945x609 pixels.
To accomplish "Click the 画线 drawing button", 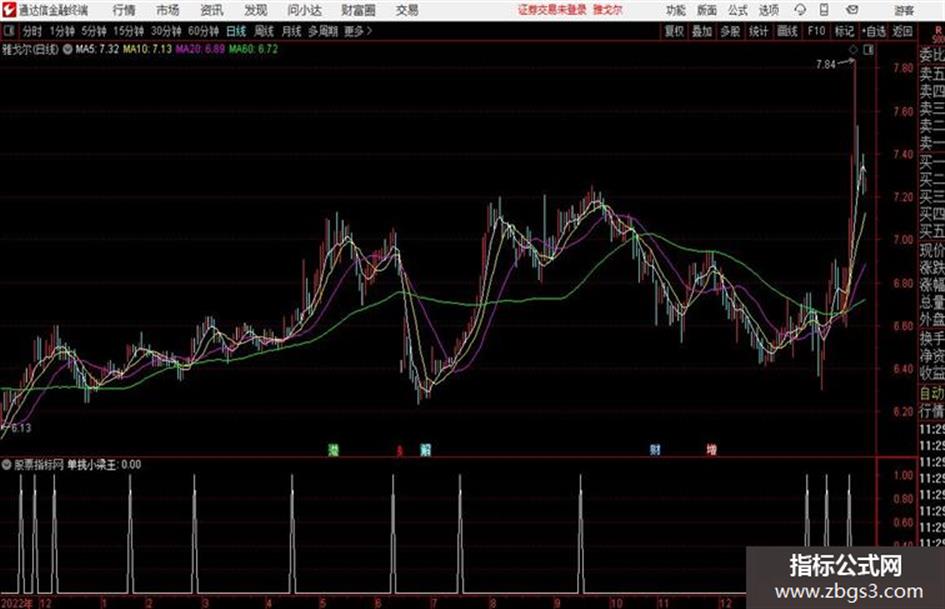I will click(x=787, y=31).
